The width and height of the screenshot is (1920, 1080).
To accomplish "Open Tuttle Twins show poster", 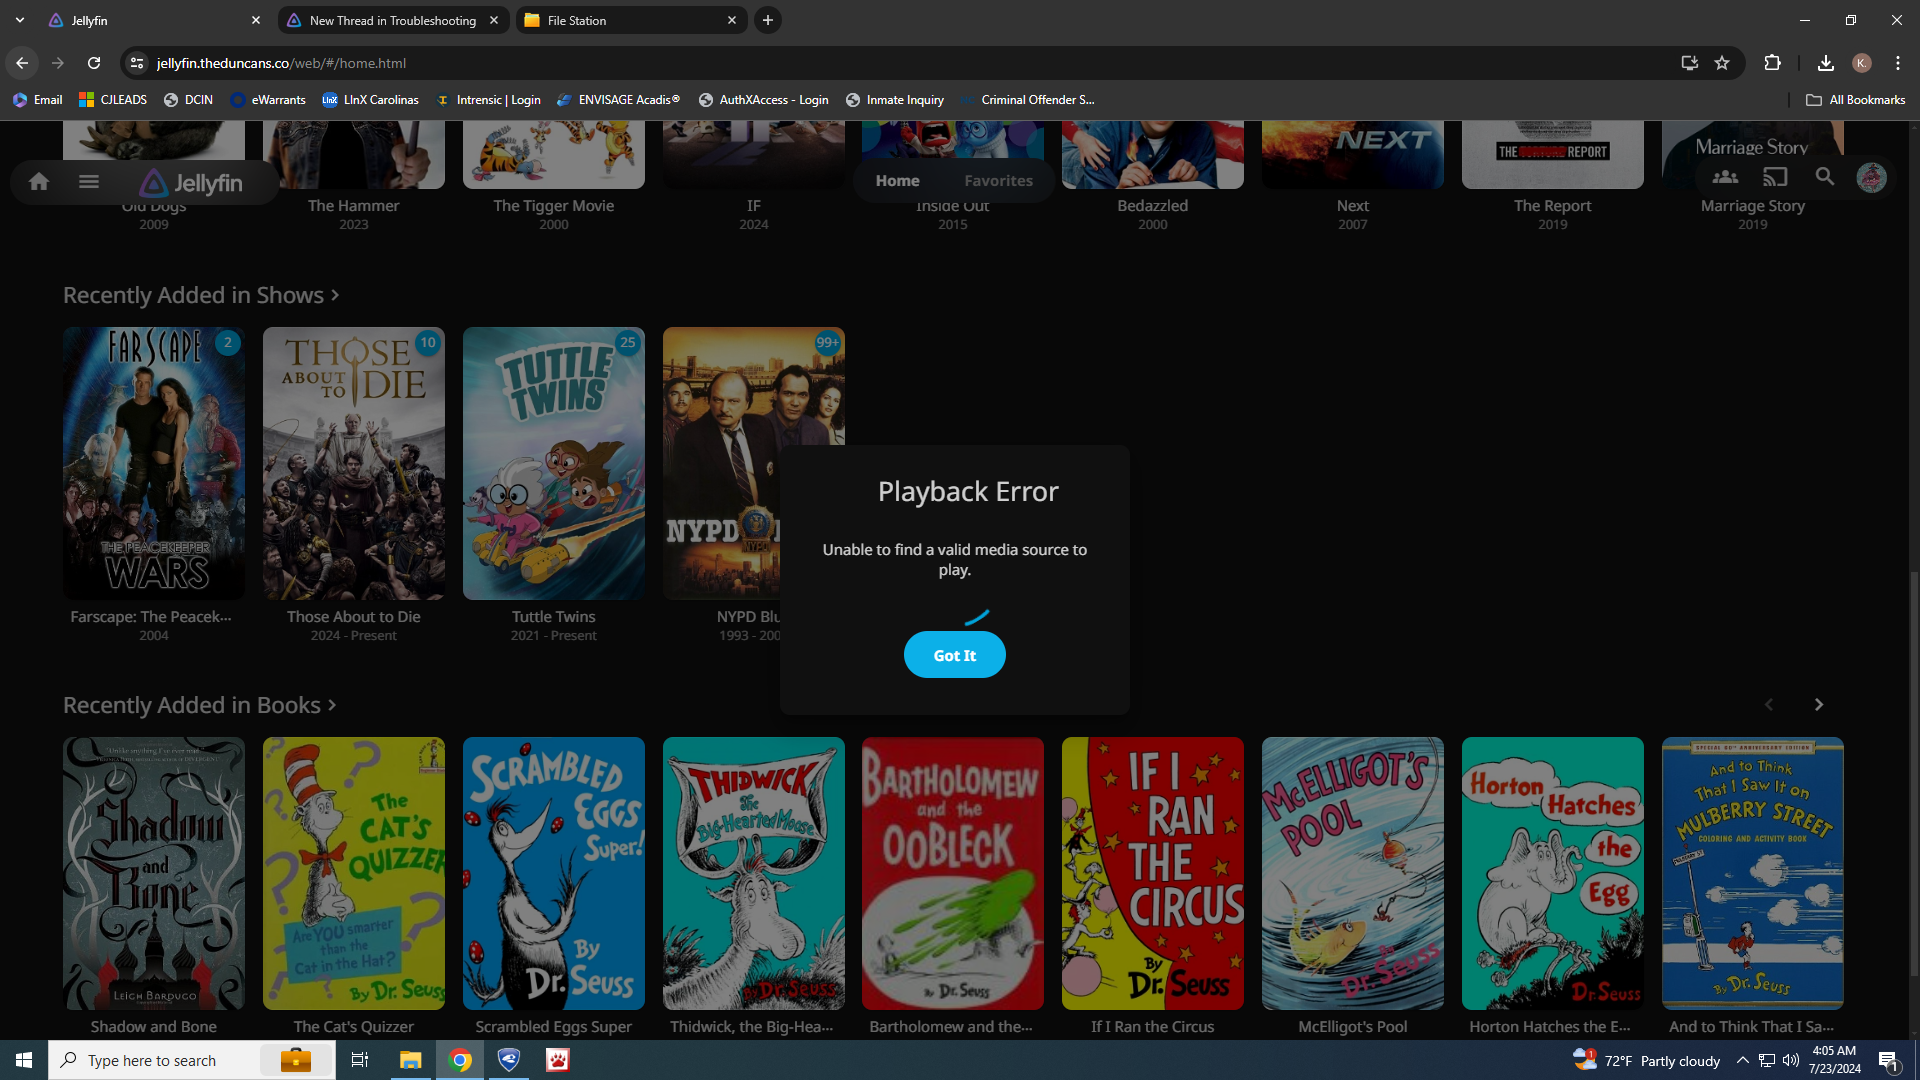I will pos(553,463).
